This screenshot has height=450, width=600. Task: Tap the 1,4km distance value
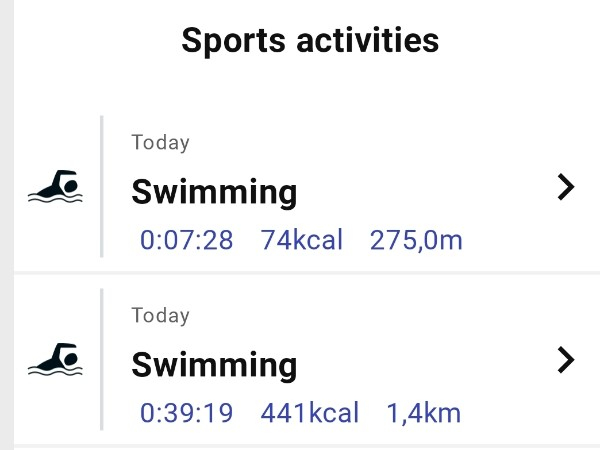pos(424,413)
